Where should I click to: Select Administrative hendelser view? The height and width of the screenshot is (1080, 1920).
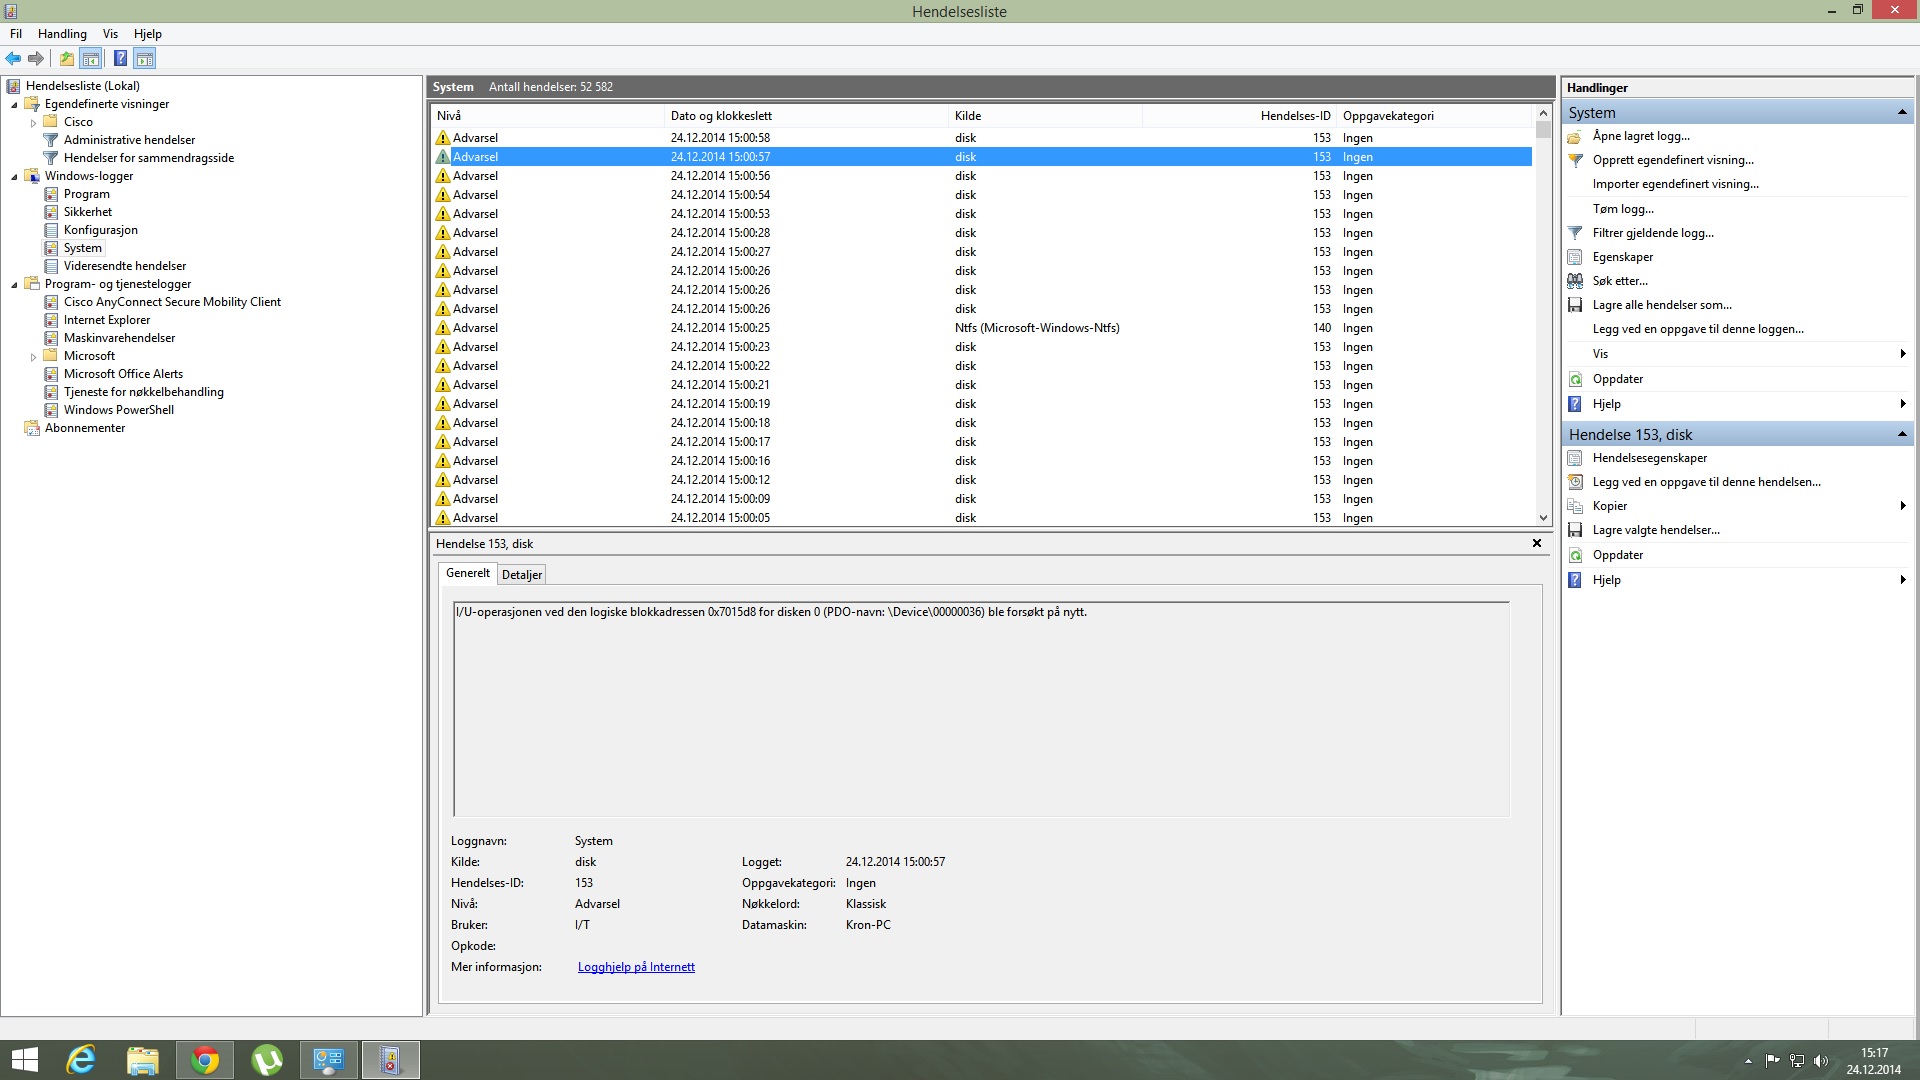pyautogui.click(x=129, y=140)
